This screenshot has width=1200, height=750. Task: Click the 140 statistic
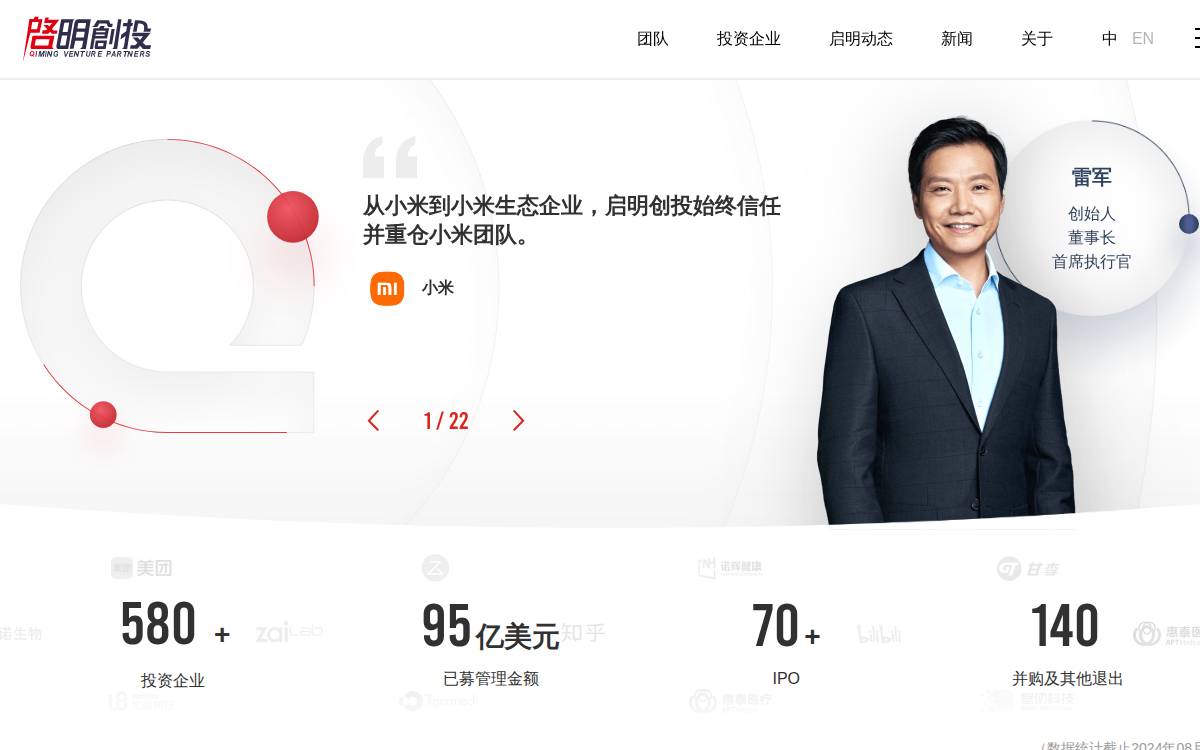coord(1065,626)
